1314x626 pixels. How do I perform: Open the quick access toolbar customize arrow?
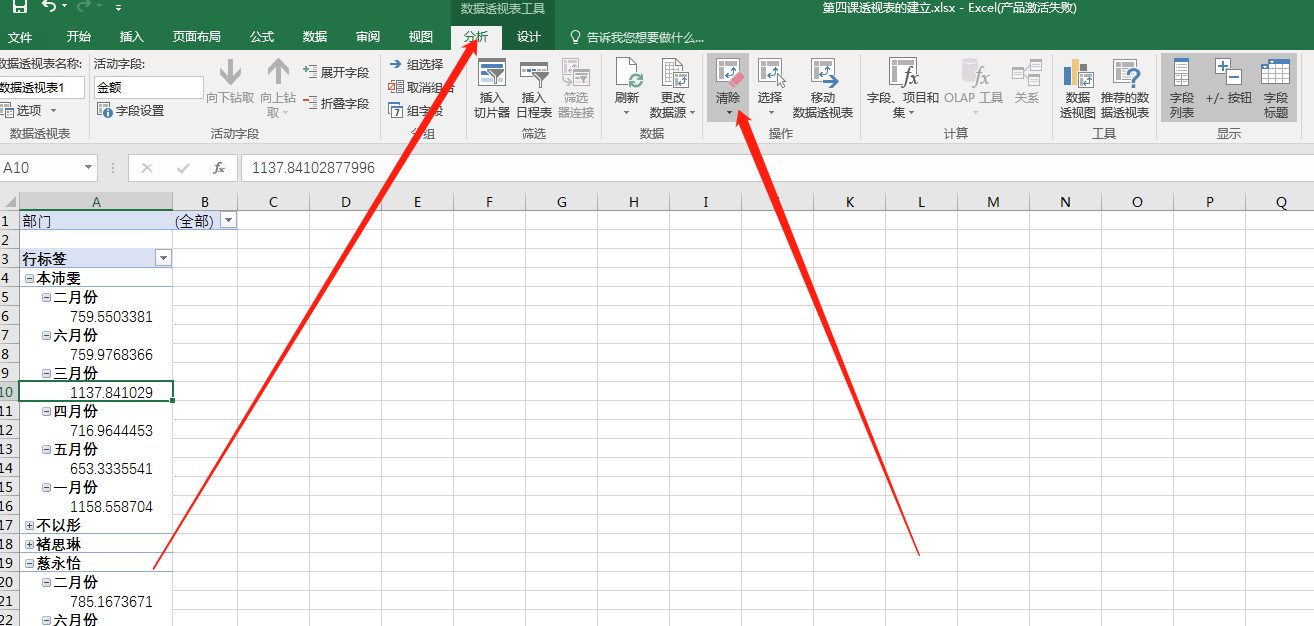coord(119,8)
